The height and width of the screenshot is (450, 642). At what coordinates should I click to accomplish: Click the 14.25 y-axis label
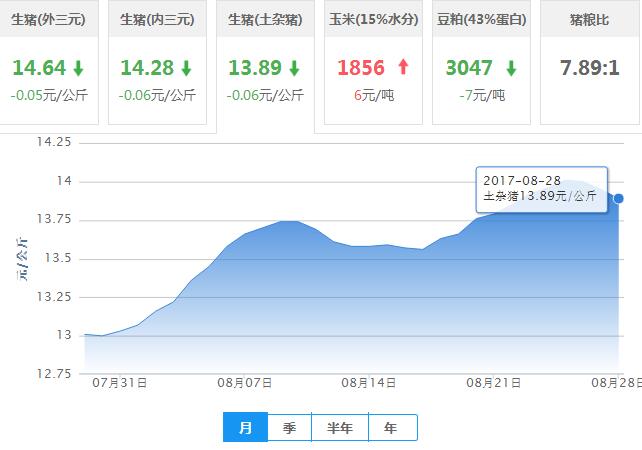pyautogui.click(x=54, y=142)
